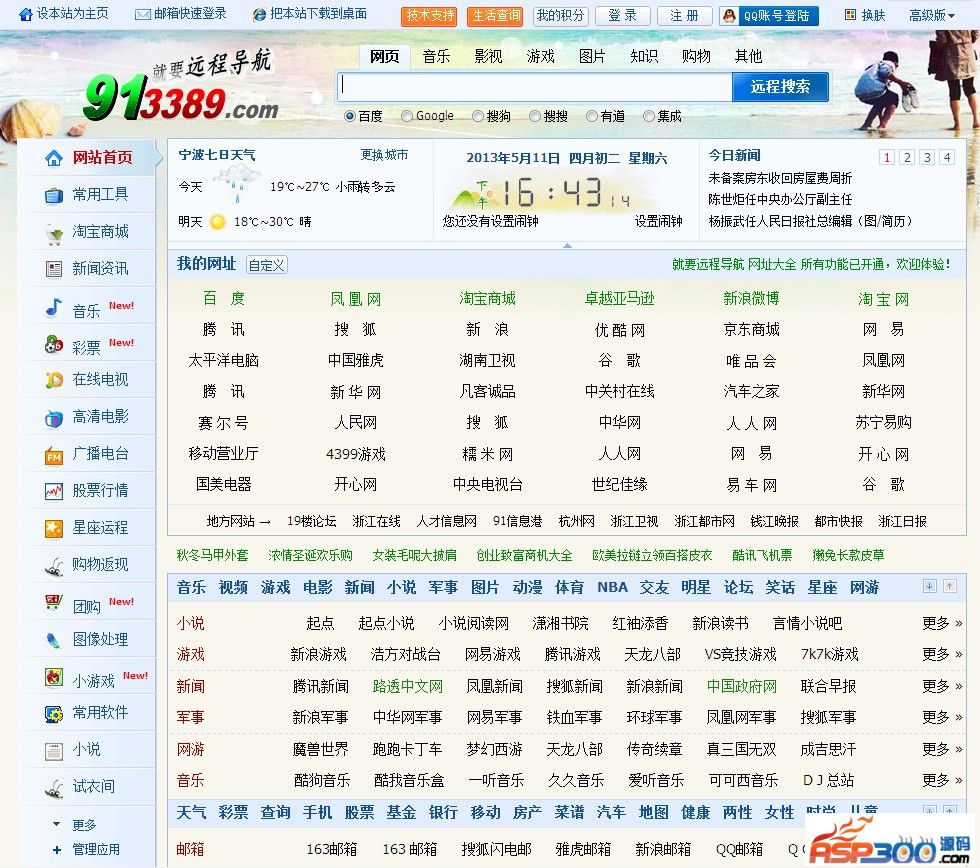980x868 pixels.
Task: Click the IE icon for 把本站下载到桌面
Action: [259, 14]
